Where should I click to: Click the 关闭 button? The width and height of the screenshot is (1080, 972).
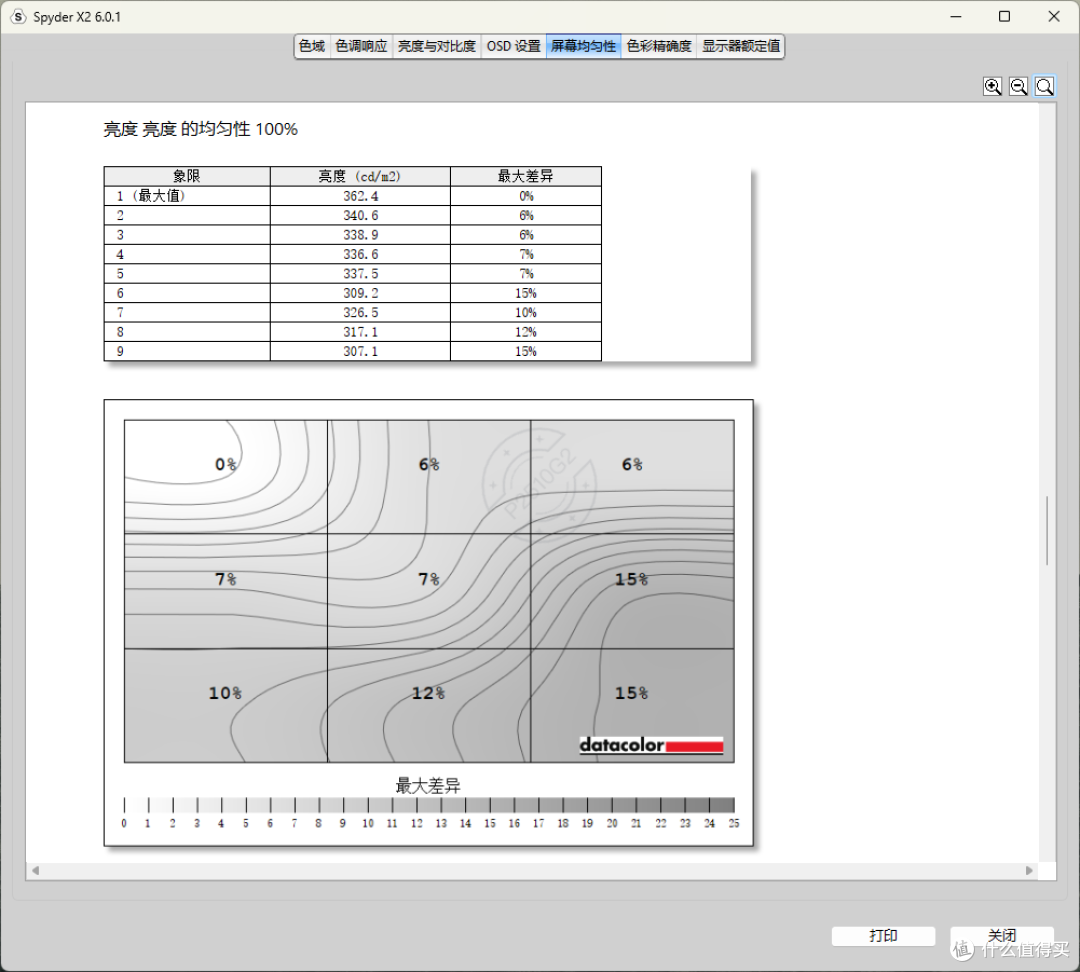point(1001,935)
